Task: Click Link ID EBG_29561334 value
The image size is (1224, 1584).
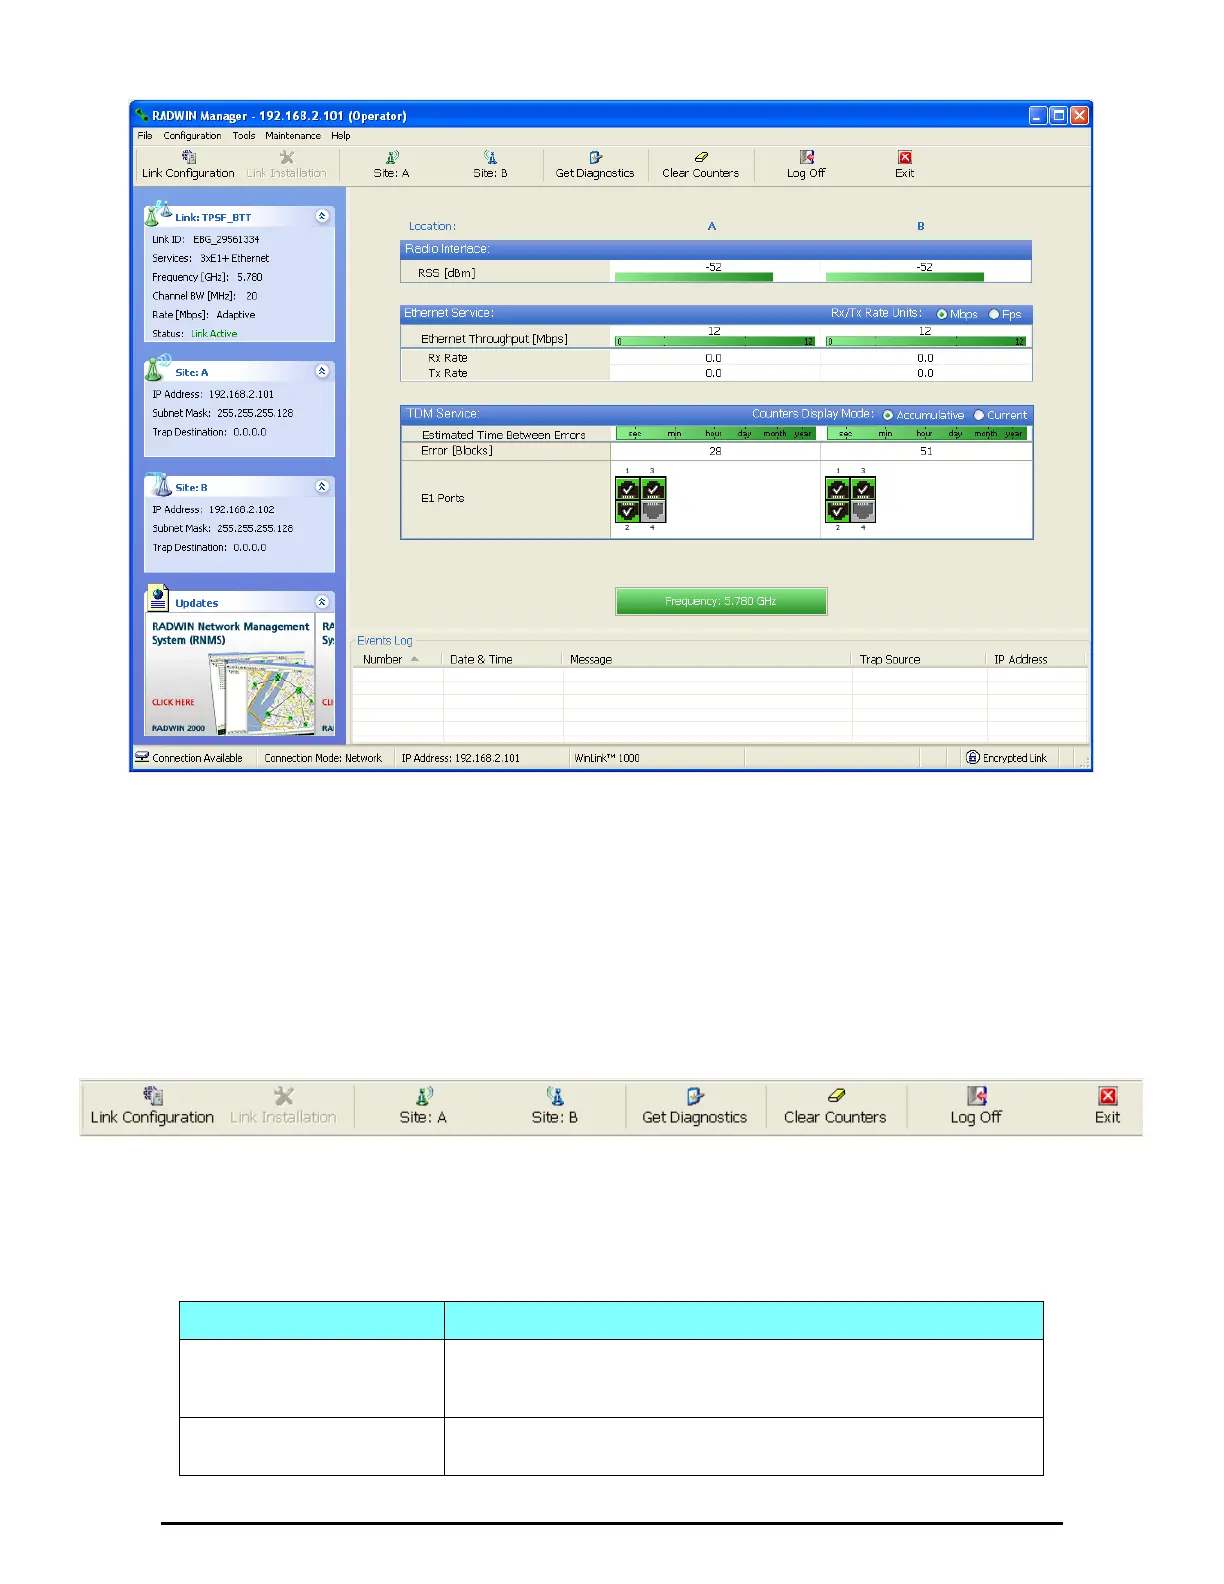Action: click(226, 239)
